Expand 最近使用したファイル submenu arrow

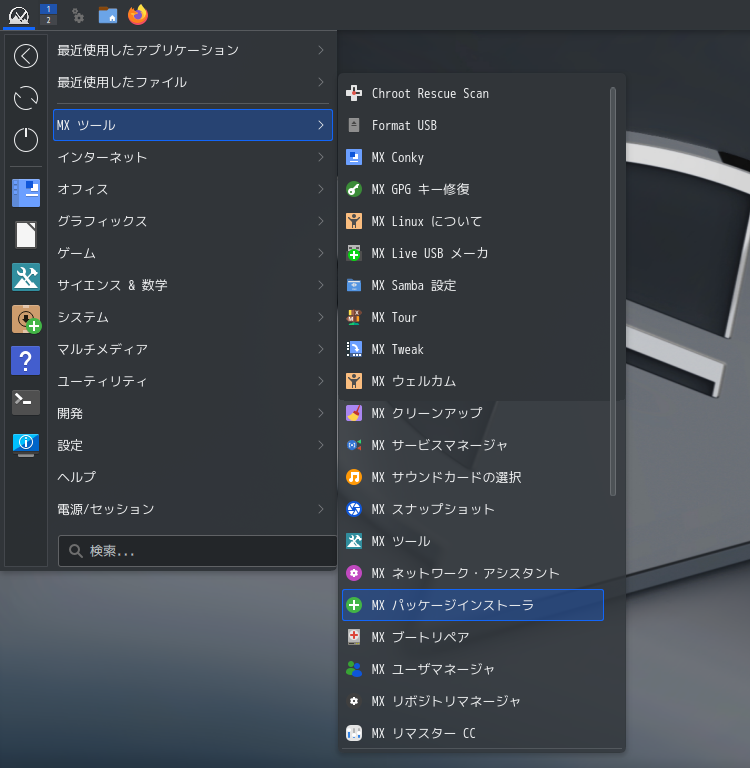(321, 82)
